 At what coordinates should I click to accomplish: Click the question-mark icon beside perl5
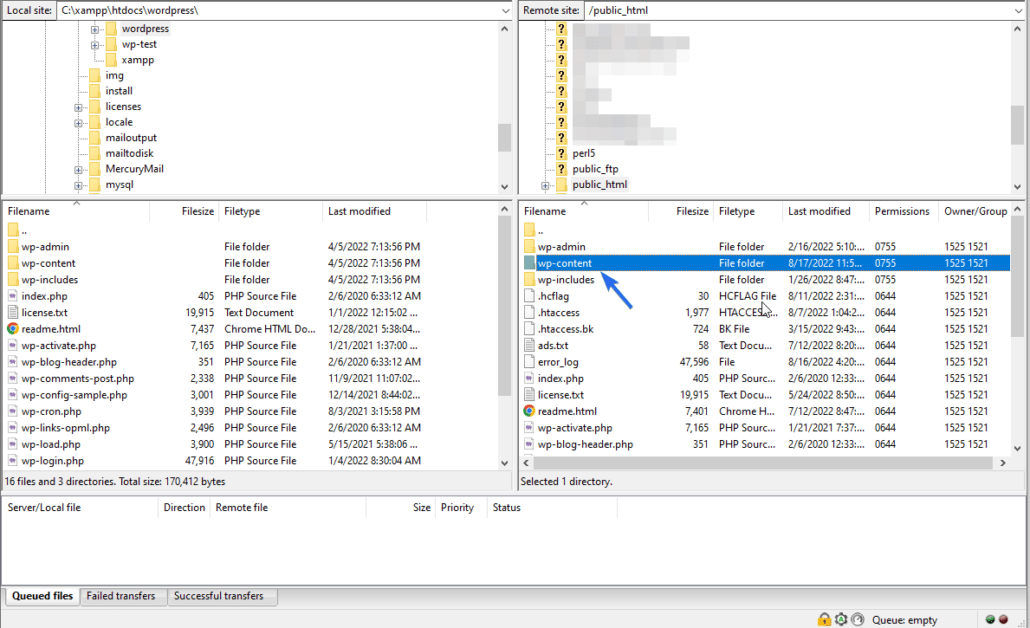point(562,153)
